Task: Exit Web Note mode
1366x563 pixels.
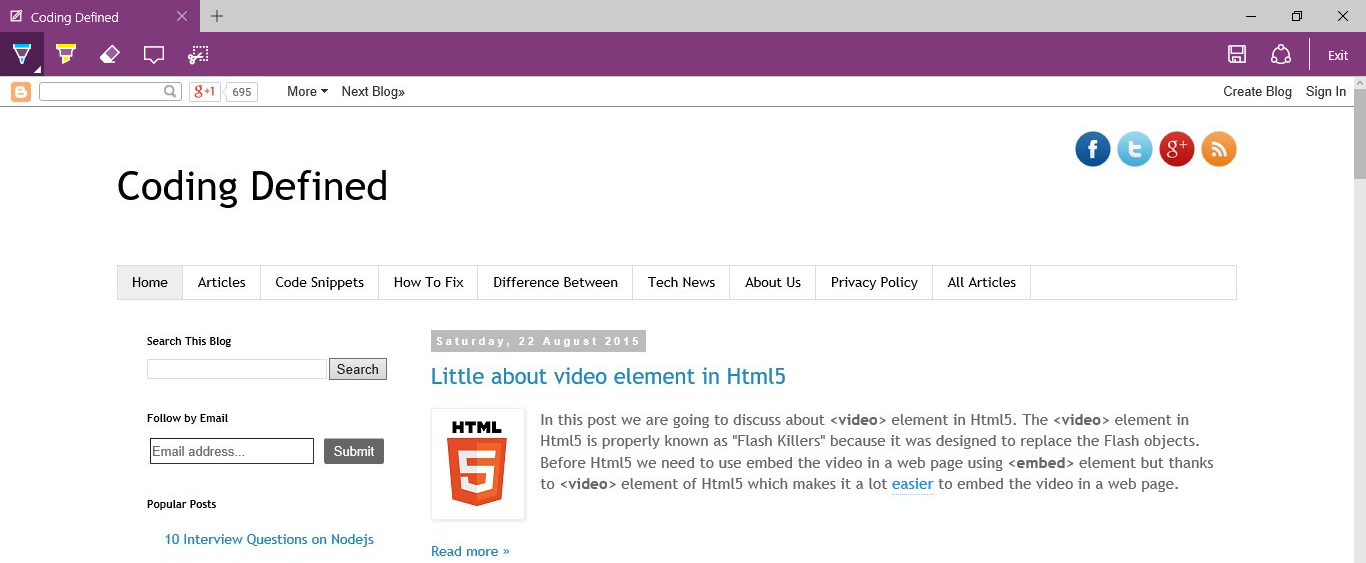Action: coord(1338,56)
